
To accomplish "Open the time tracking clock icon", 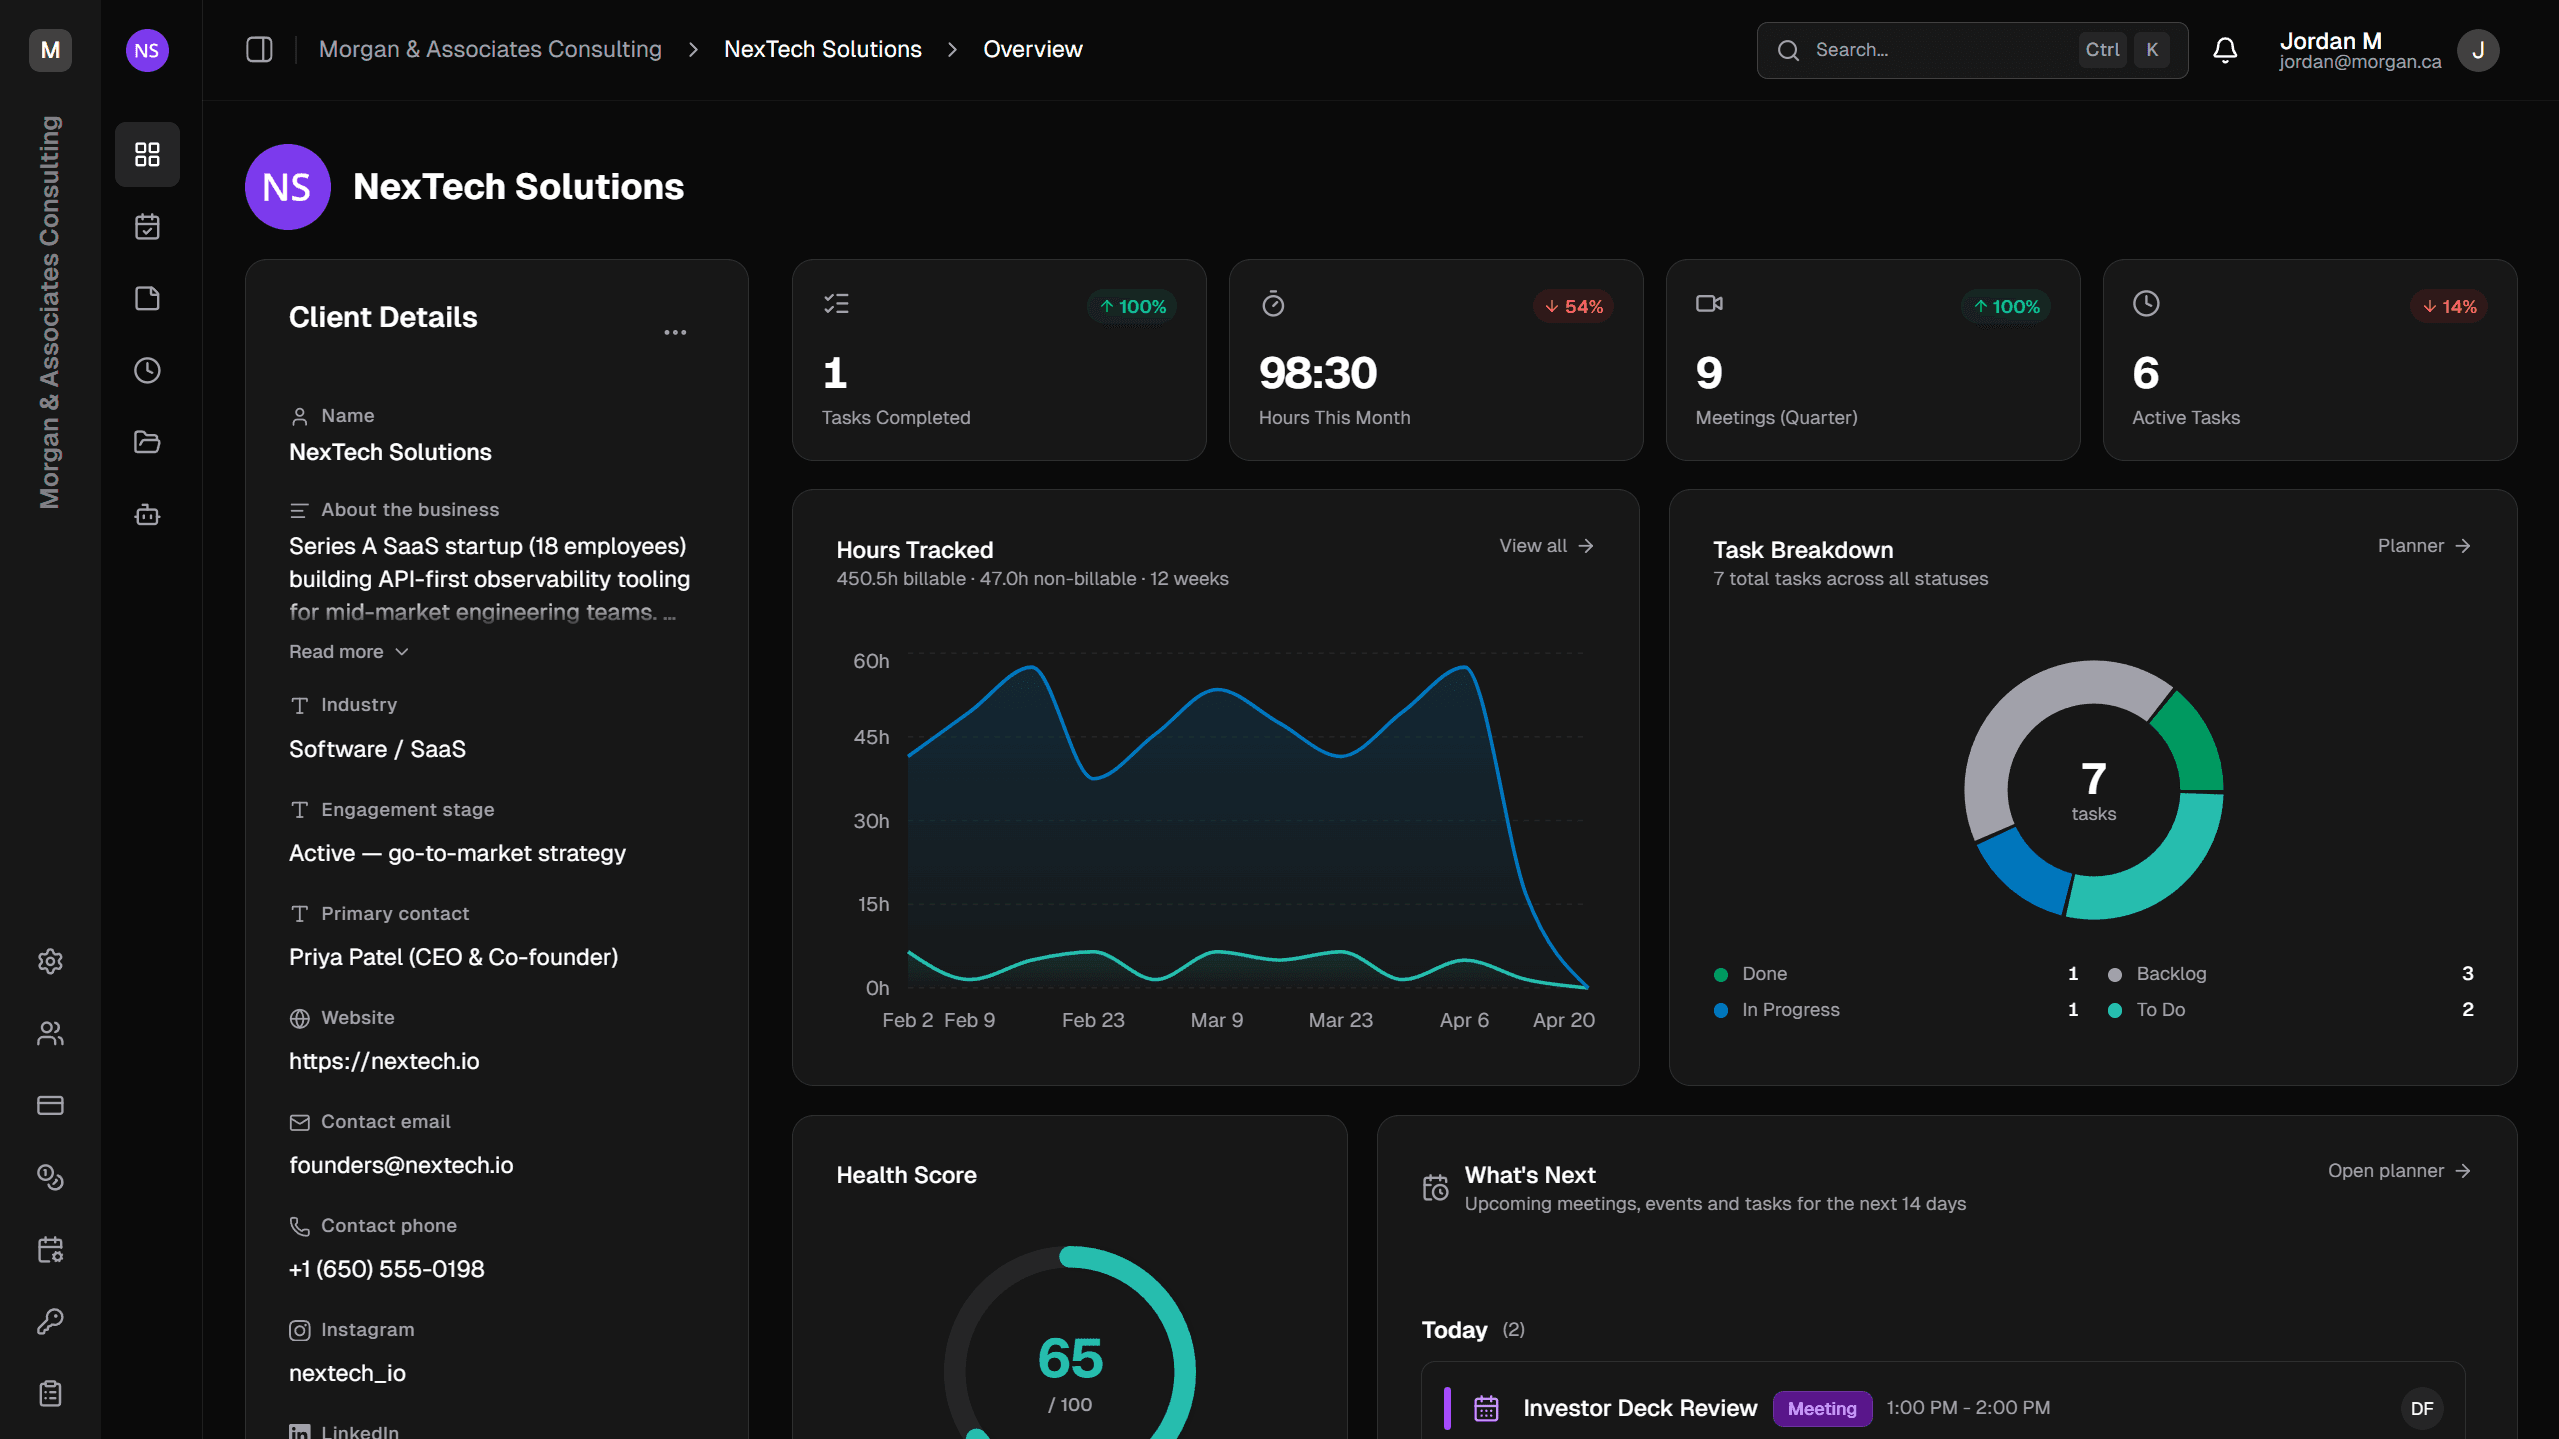I will click(147, 371).
